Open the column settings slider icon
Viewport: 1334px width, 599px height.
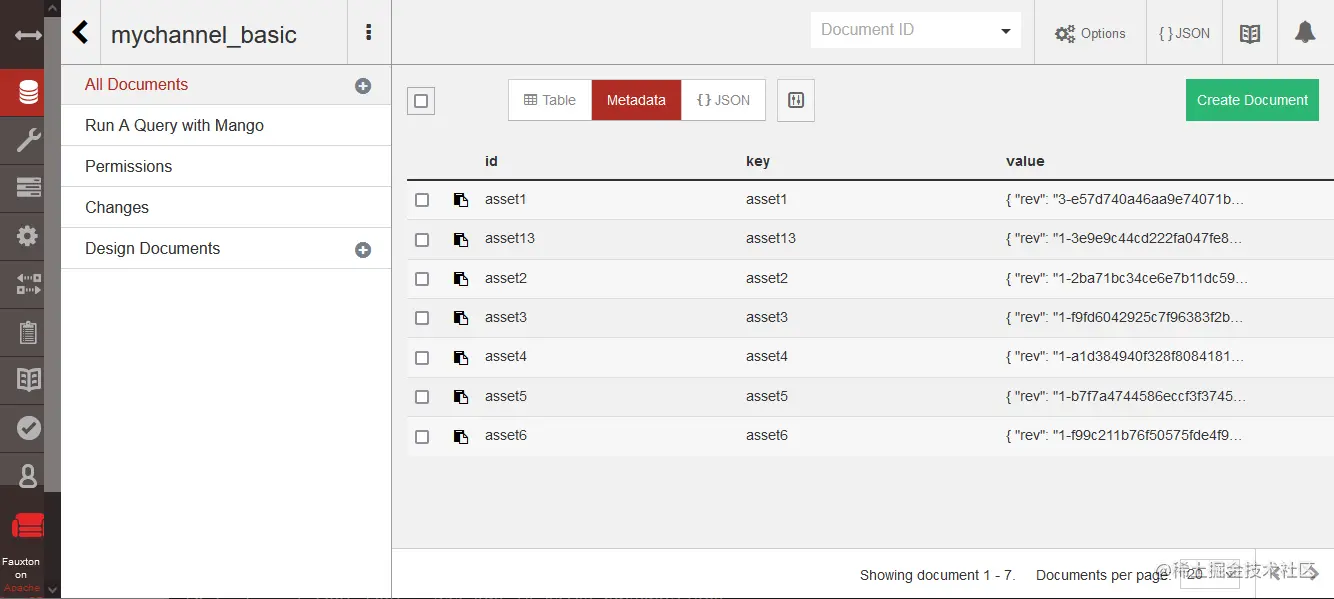796,100
